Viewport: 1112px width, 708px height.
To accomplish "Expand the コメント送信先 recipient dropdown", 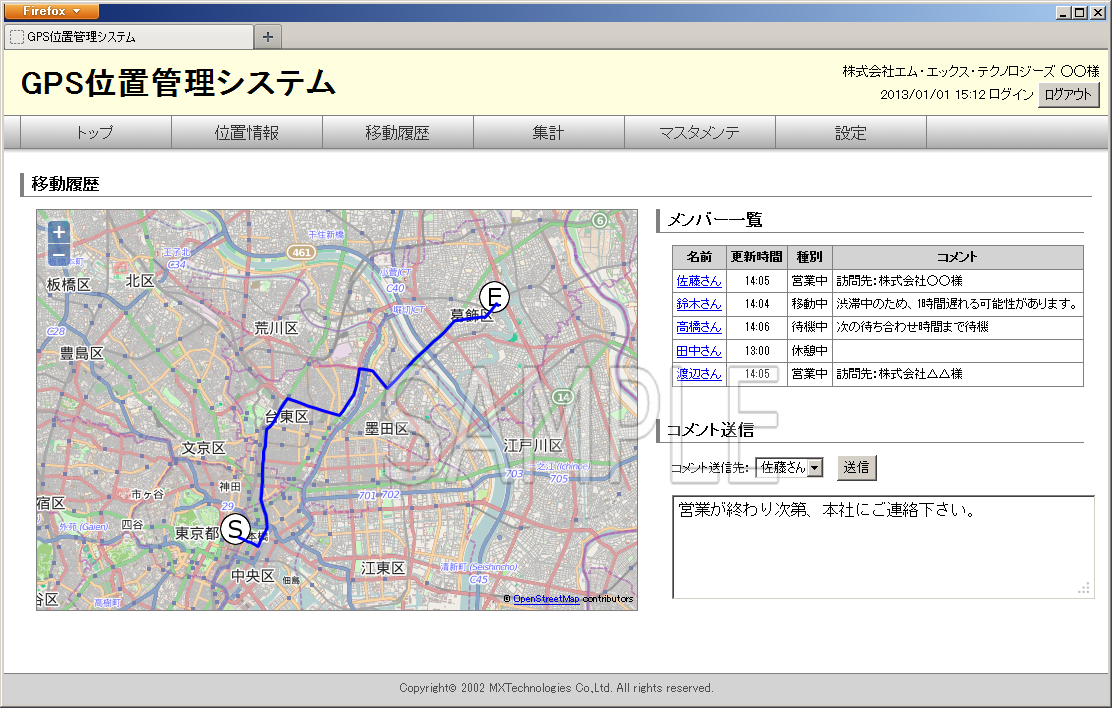I will [x=814, y=467].
